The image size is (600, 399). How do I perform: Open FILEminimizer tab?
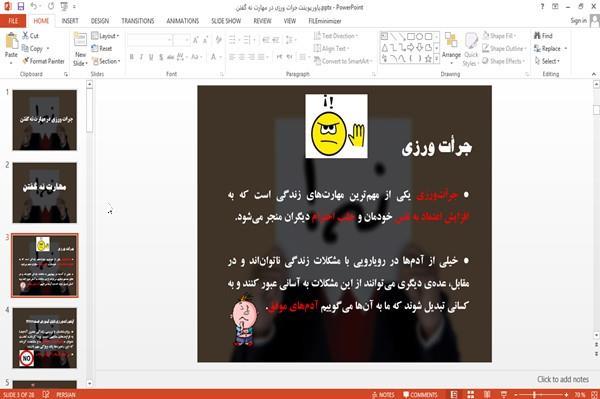(x=325, y=21)
